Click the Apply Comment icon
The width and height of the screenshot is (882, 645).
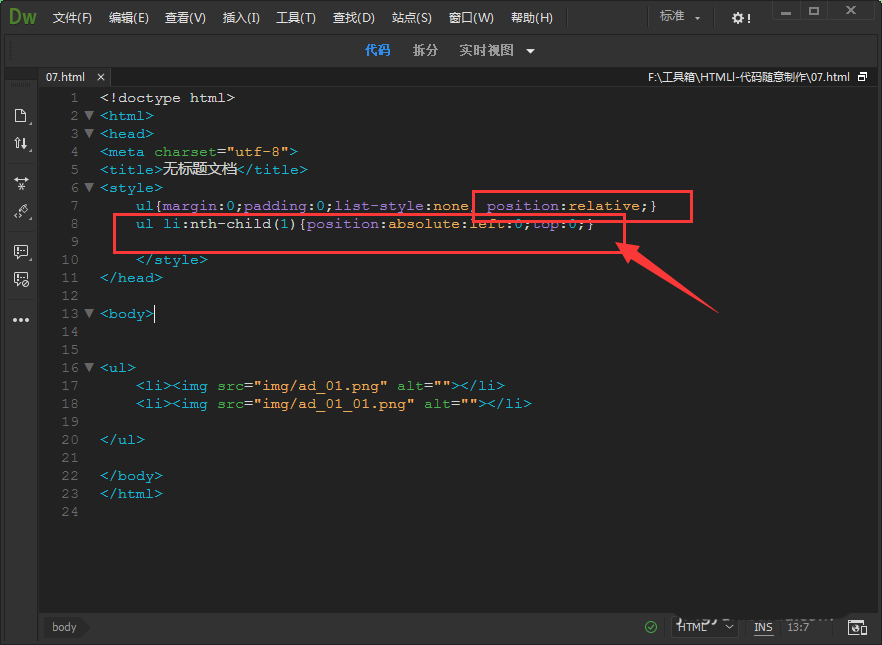click(20, 252)
